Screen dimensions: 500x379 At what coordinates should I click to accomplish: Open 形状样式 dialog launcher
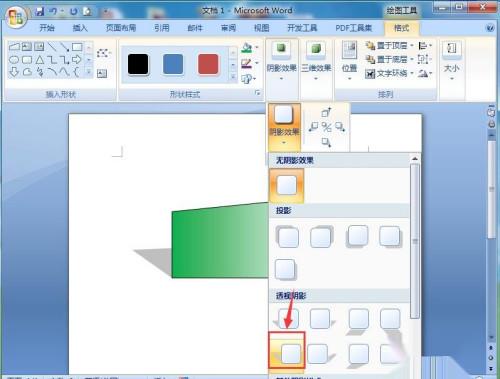point(258,93)
